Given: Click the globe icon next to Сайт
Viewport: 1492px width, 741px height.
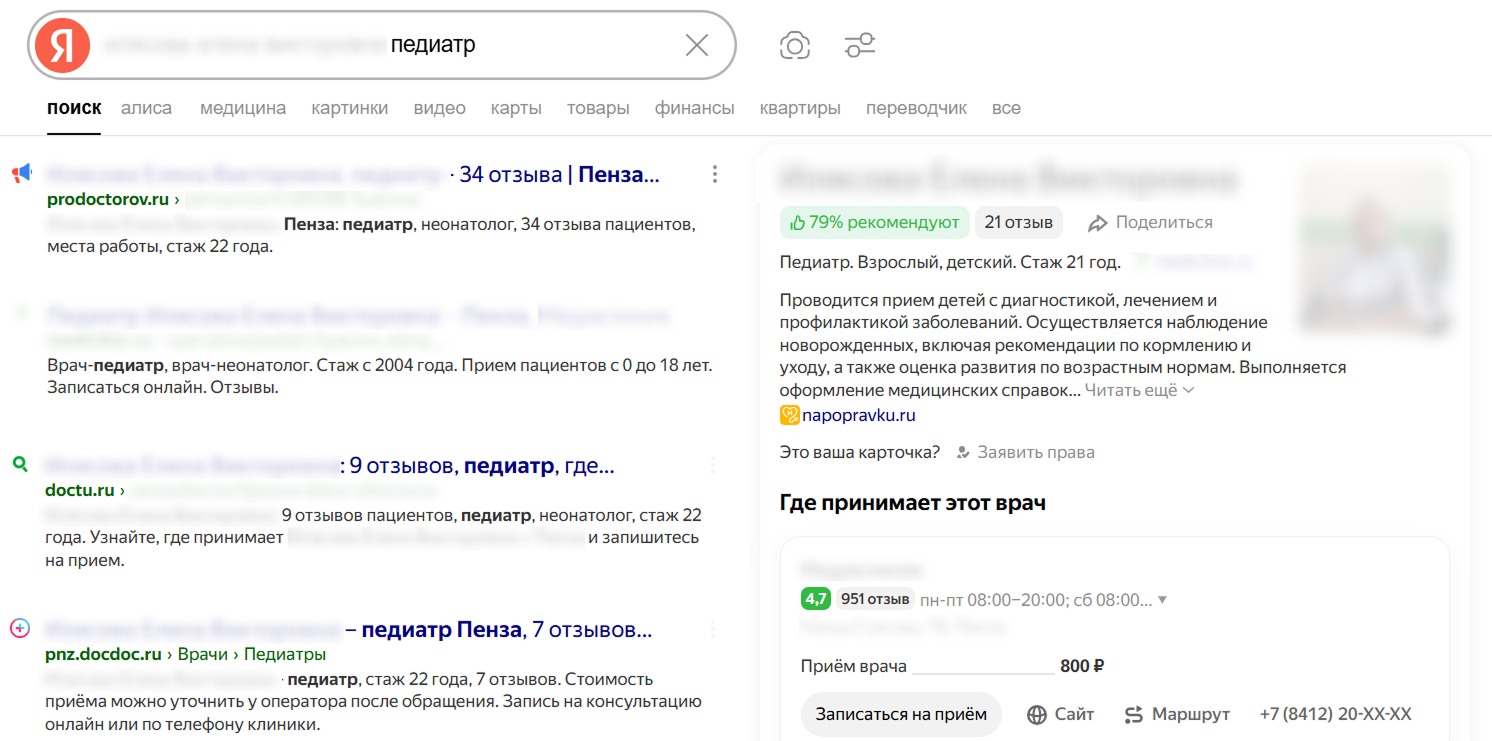Looking at the screenshot, I should [1037, 715].
